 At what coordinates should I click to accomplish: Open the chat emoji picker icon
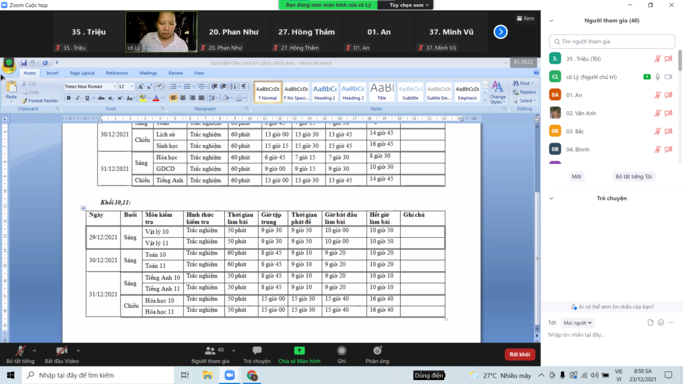pyautogui.click(x=661, y=323)
